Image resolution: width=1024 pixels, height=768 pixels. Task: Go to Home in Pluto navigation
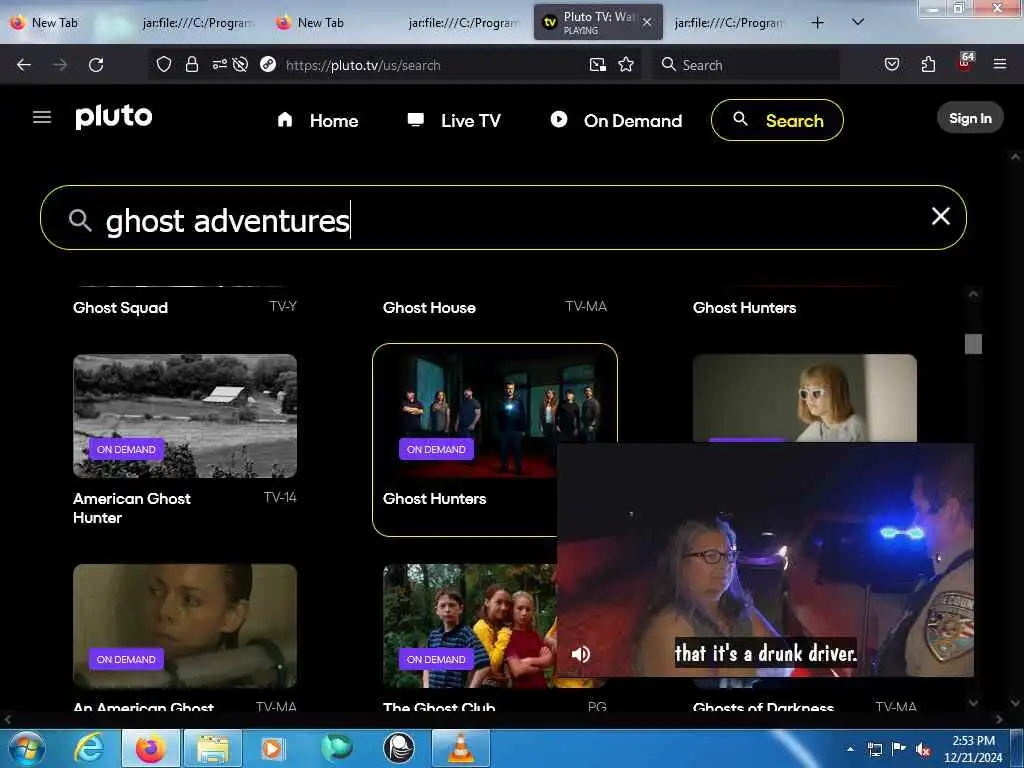coord(318,120)
